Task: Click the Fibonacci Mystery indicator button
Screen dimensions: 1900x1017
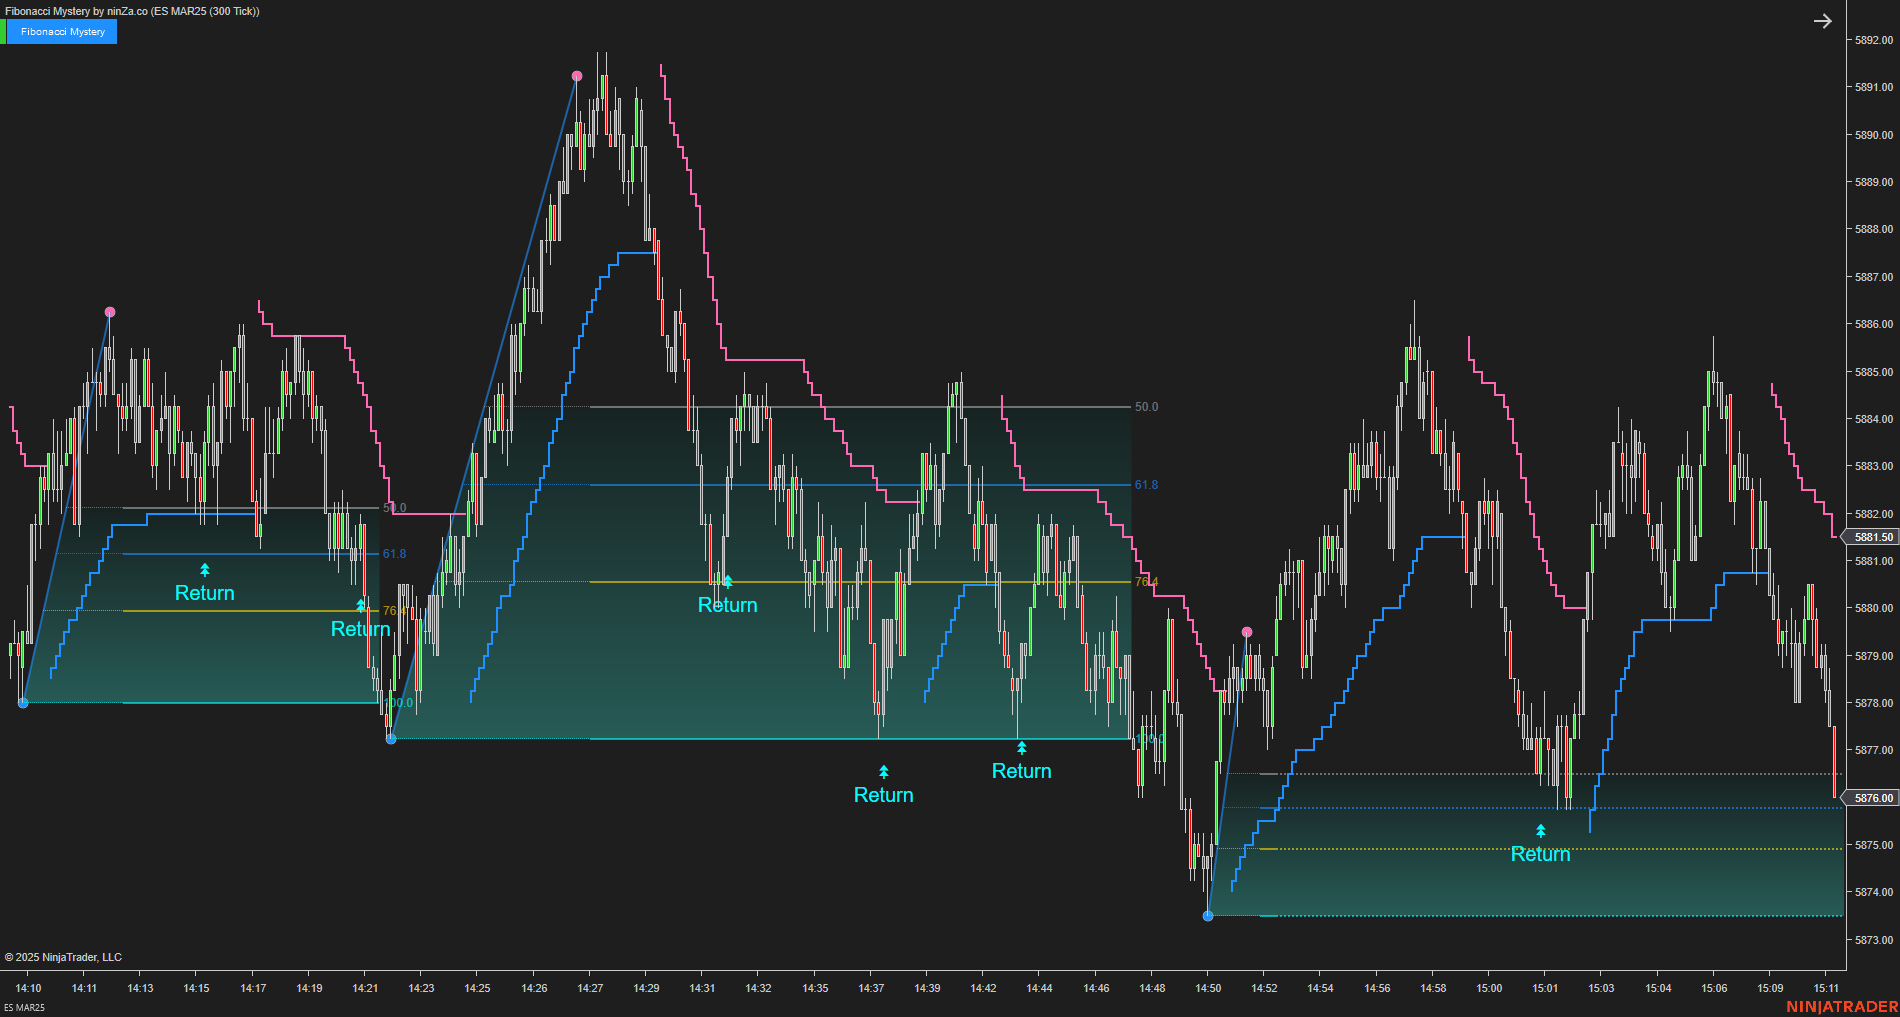Action: coord(60,31)
